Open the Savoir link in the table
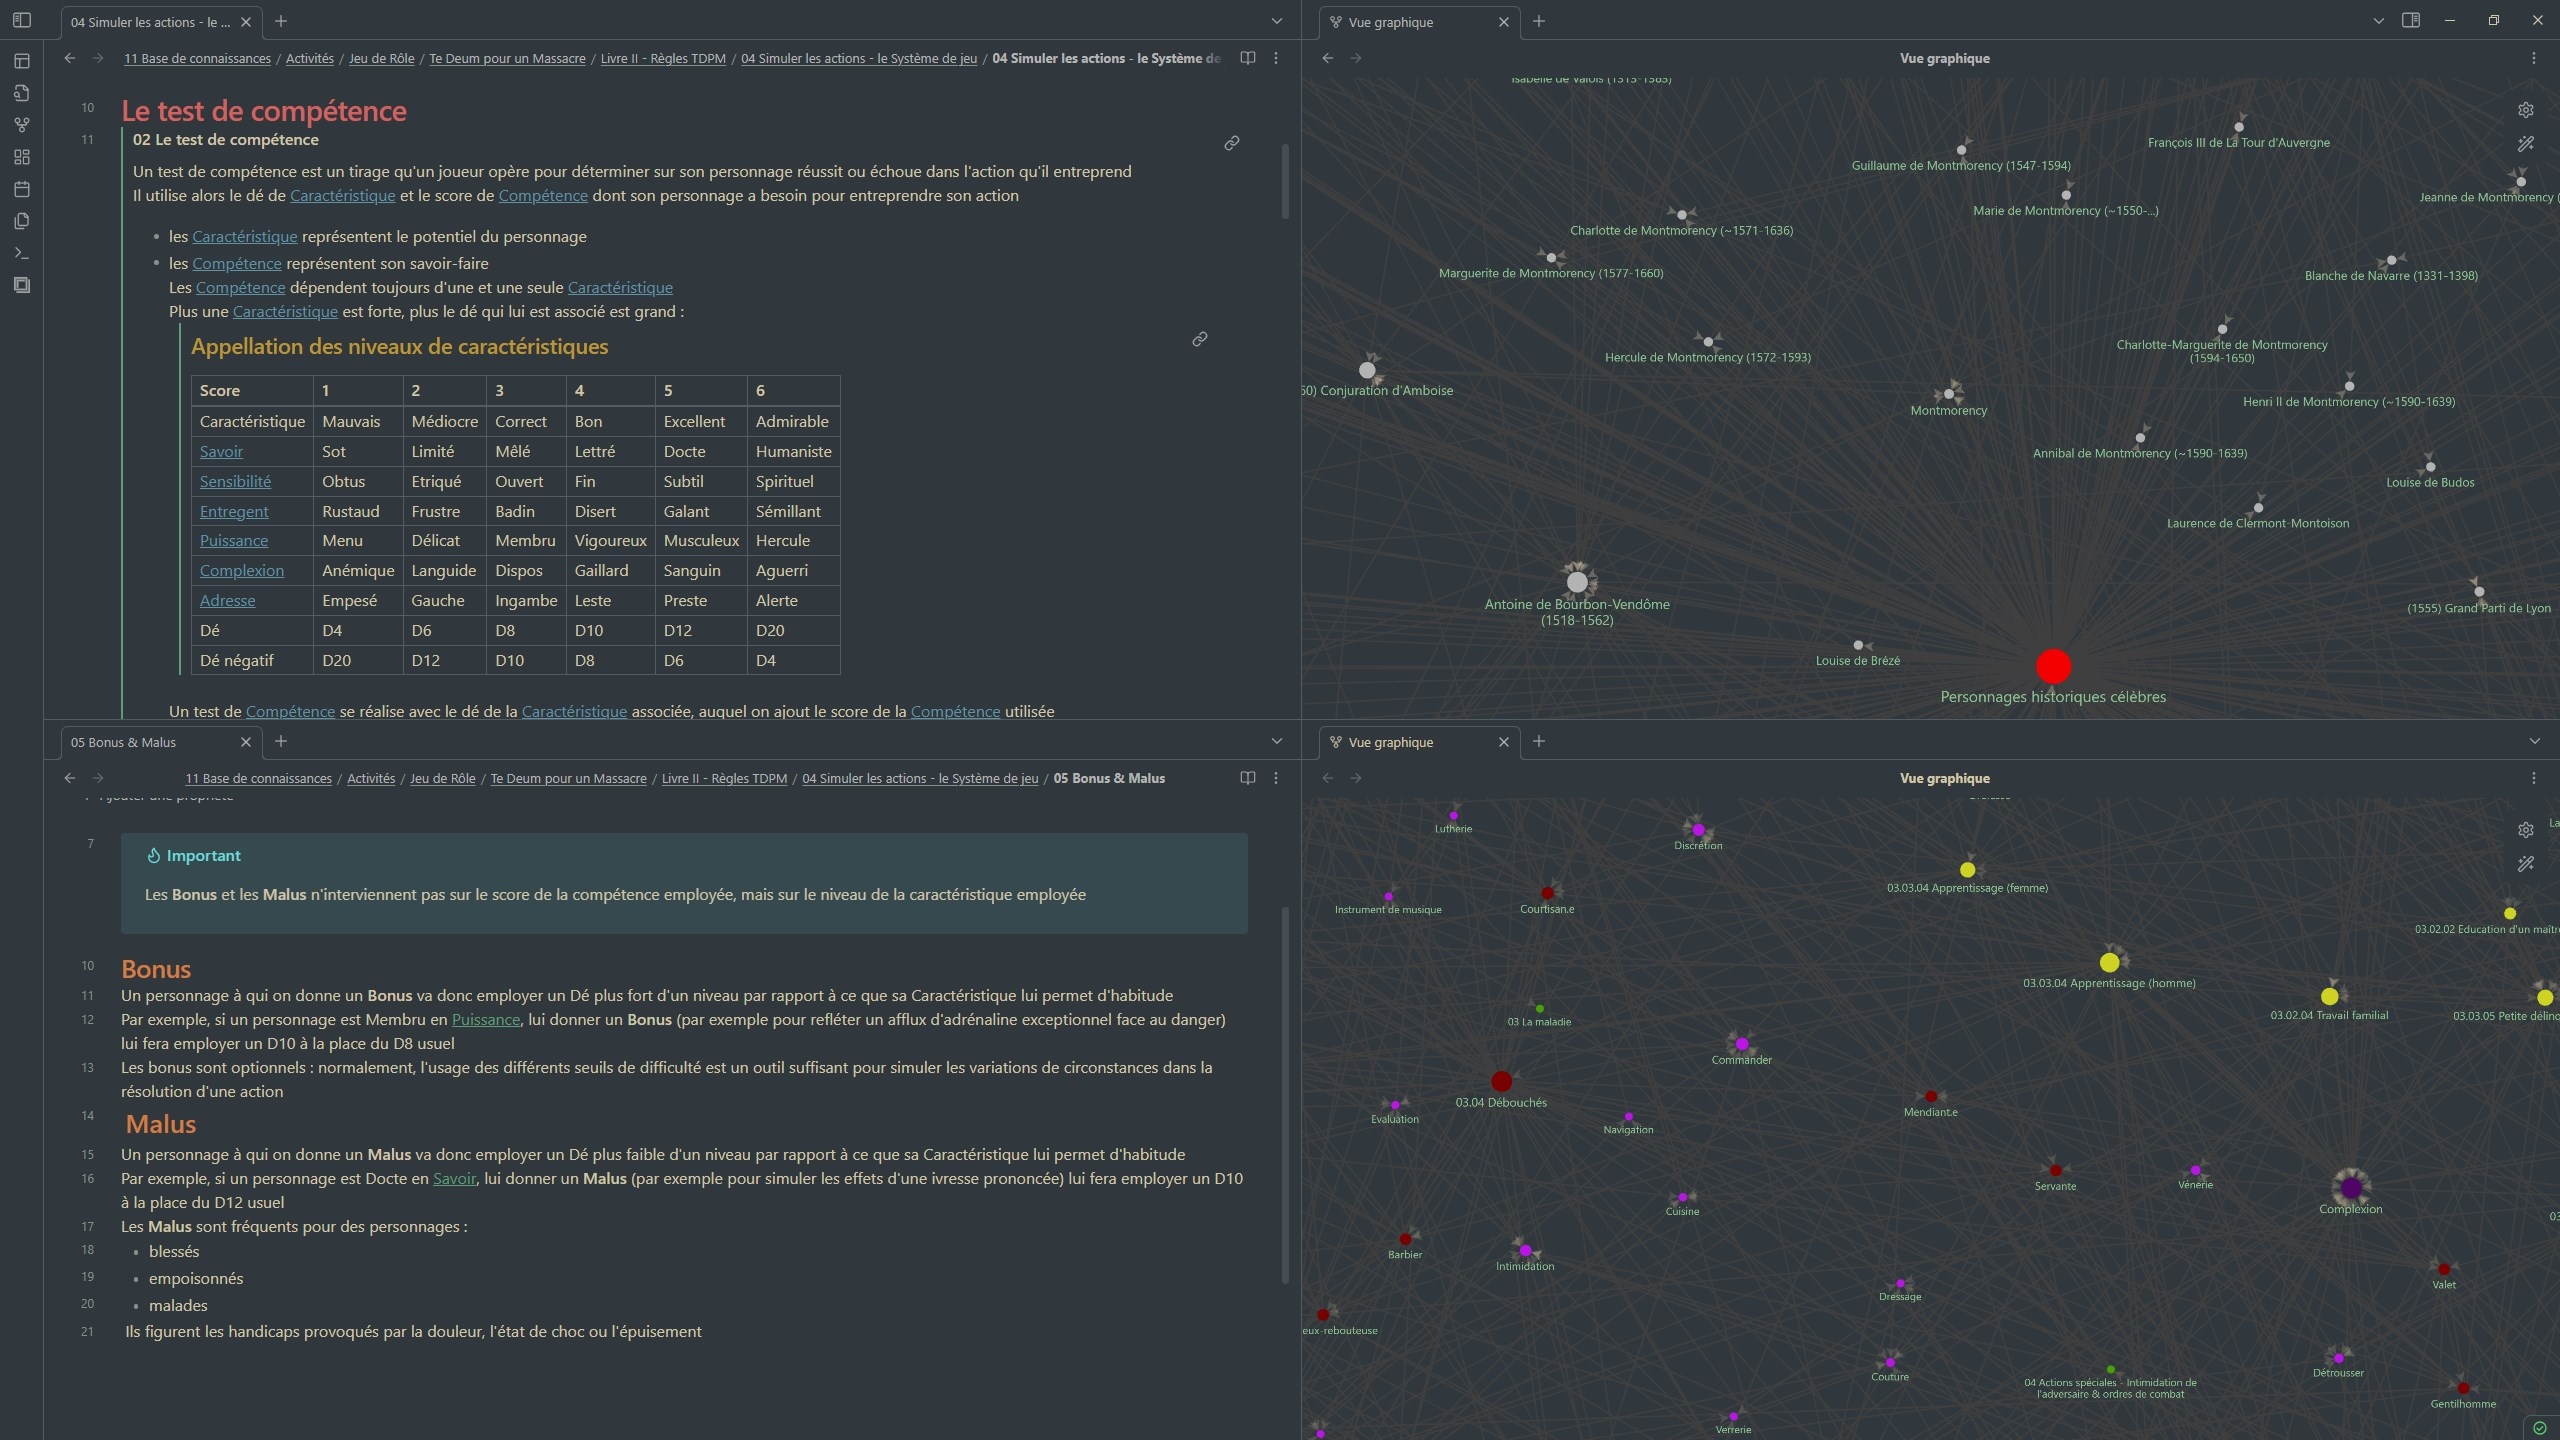The width and height of the screenshot is (2560, 1440). (221, 451)
